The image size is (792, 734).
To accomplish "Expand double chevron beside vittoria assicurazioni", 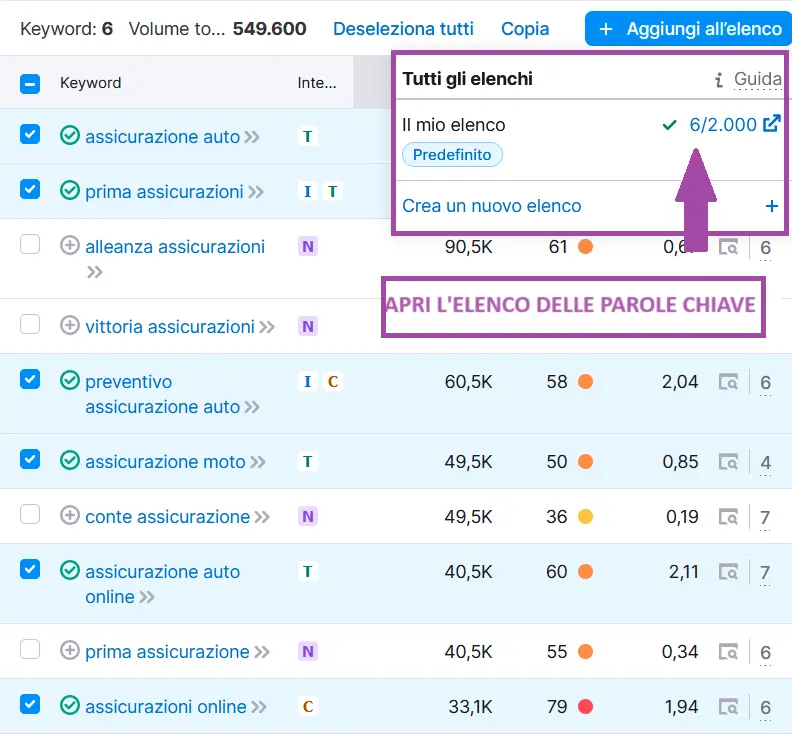I will point(268,327).
